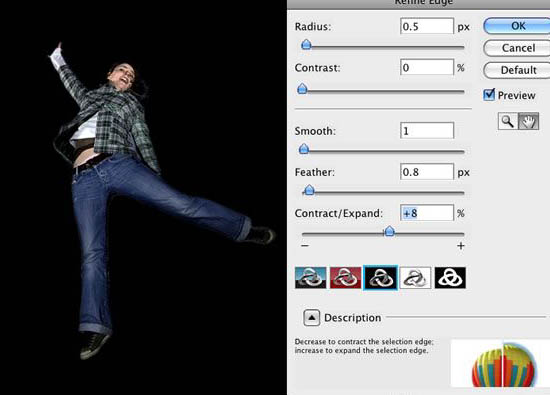Toggle the Preview checkbox
550x395 pixels.
[x=489, y=95]
